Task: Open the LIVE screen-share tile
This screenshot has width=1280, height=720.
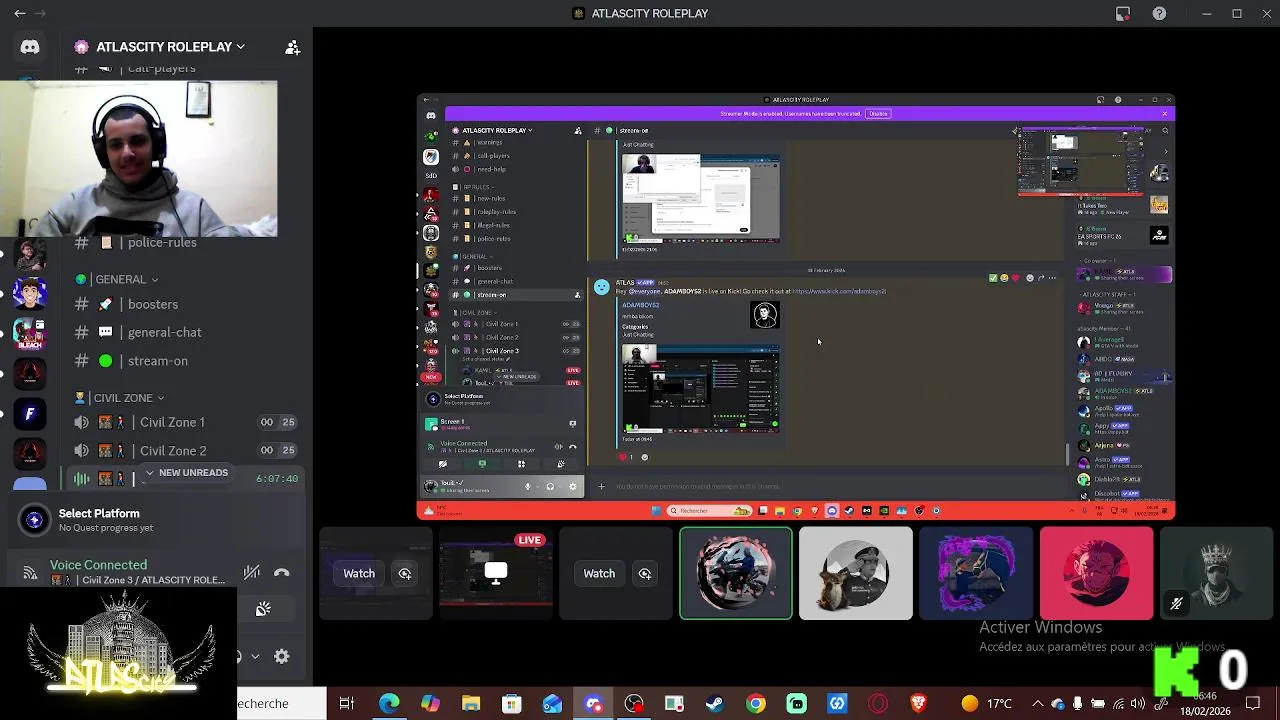Action: click(x=496, y=573)
